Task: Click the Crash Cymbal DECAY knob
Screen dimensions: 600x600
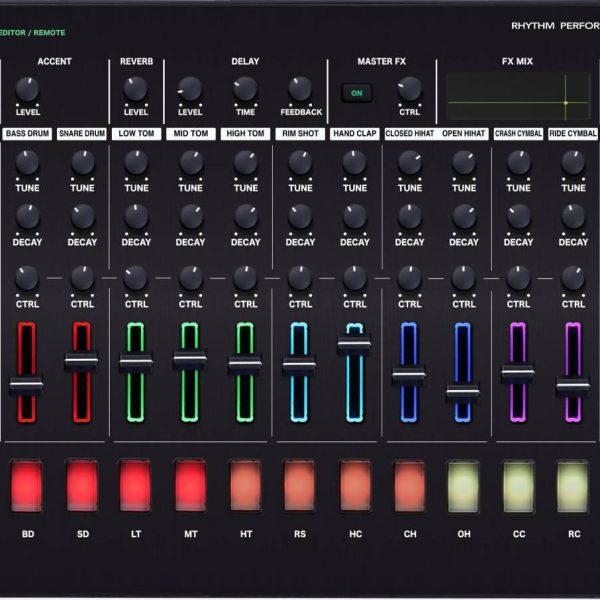Action: pos(518,217)
